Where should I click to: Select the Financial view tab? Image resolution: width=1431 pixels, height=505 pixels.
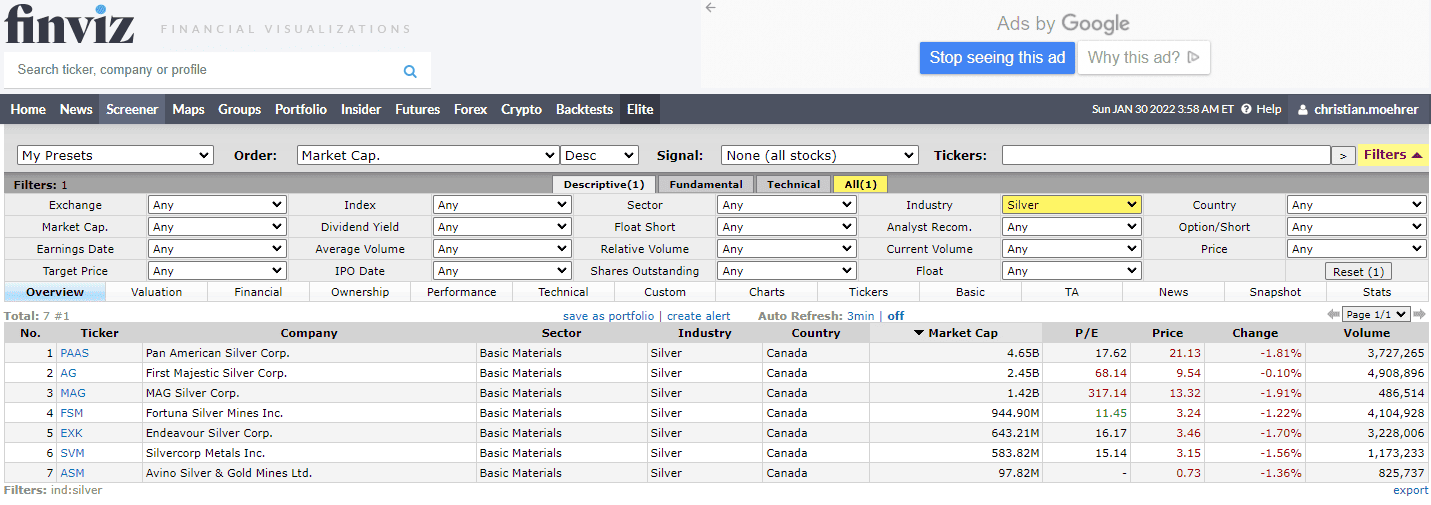point(258,292)
